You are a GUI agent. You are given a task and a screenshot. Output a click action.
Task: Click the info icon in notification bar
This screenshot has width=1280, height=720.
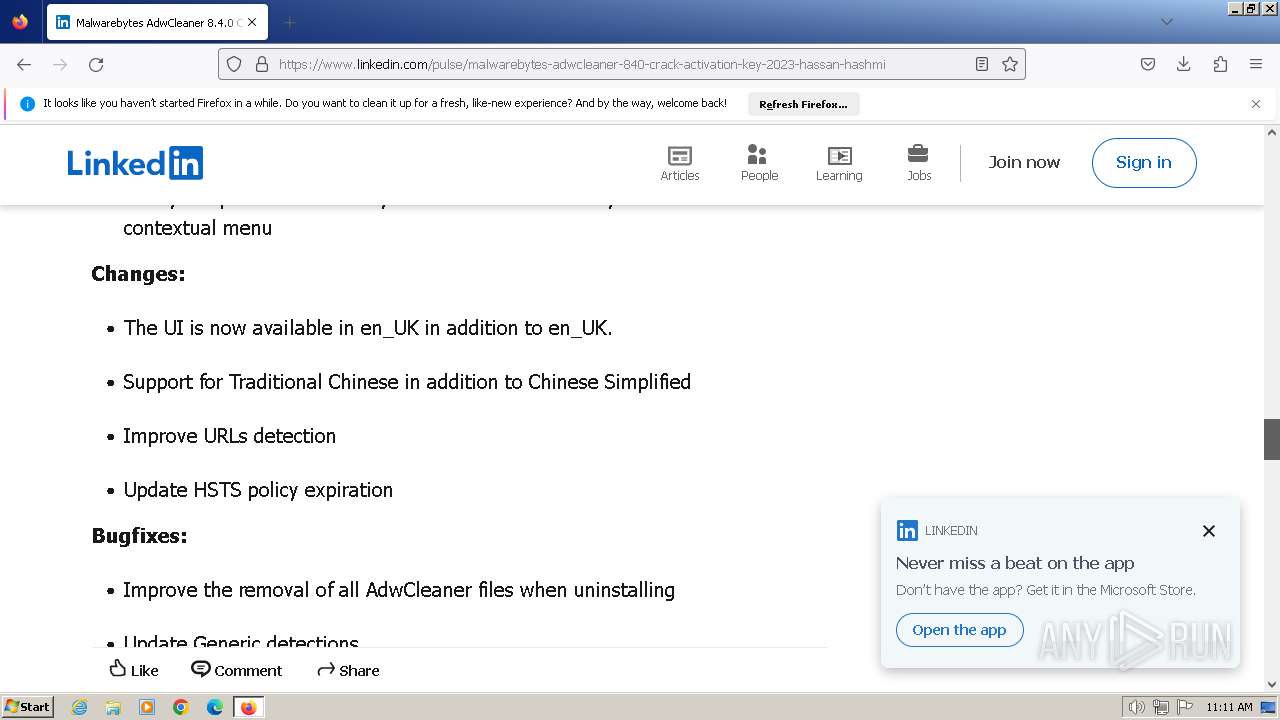[x=27, y=104]
